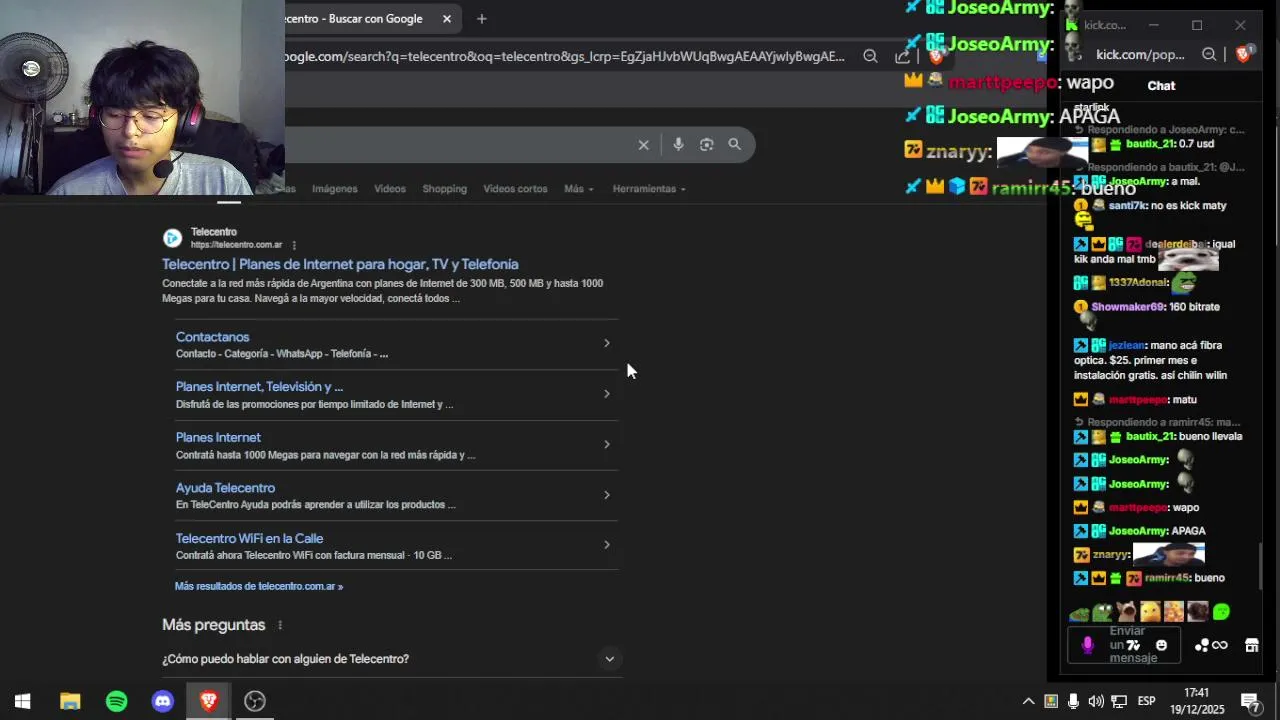Viewport: 1280px width, 720px height.
Task: Open Spotify from taskbar
Action: click(116, 701)
